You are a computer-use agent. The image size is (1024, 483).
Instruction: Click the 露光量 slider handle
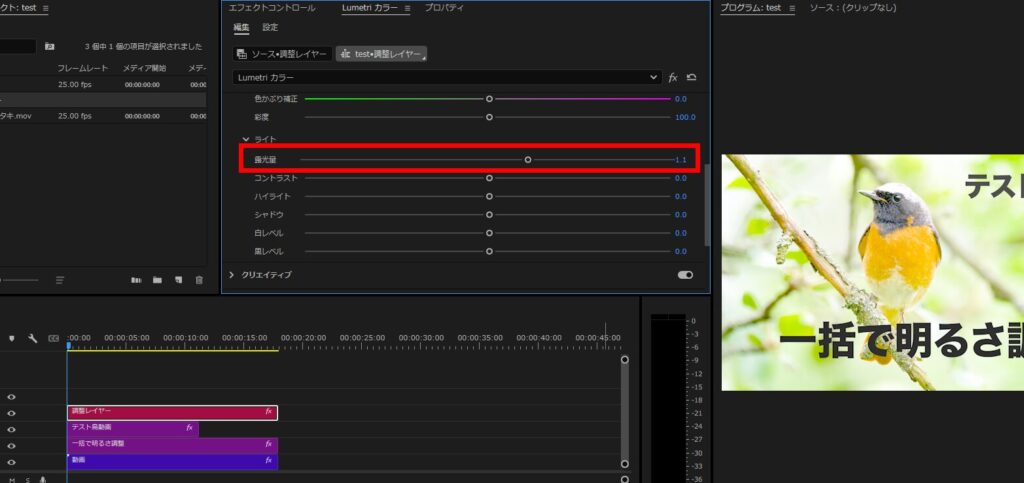(528, 160)
